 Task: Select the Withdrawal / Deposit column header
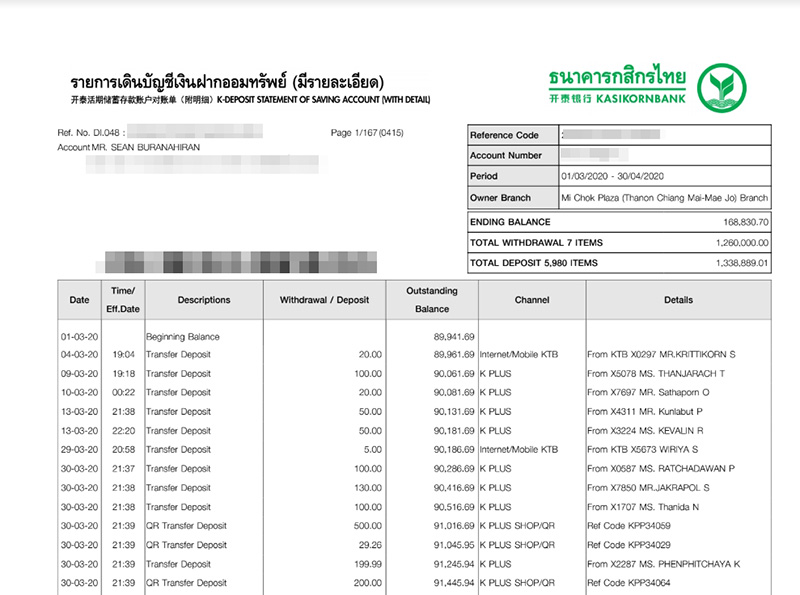pyautogui.click(x=324, y=300)
